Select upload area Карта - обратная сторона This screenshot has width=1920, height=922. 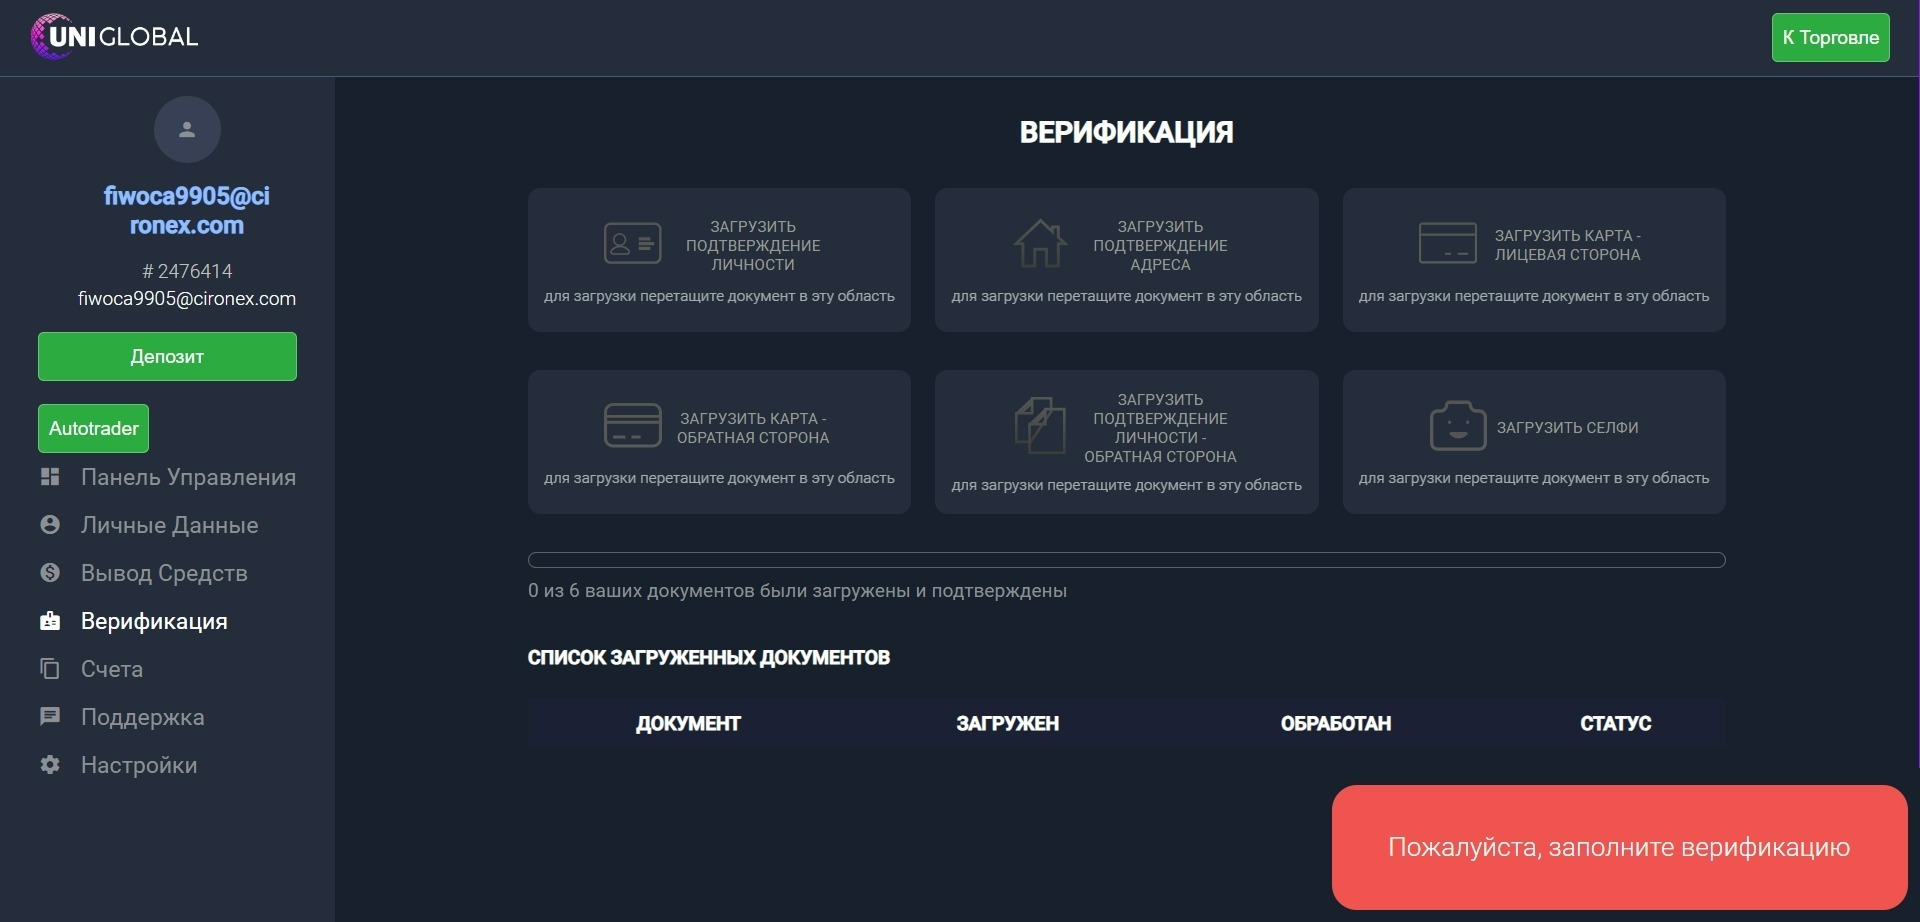click(x=719, y=442)
